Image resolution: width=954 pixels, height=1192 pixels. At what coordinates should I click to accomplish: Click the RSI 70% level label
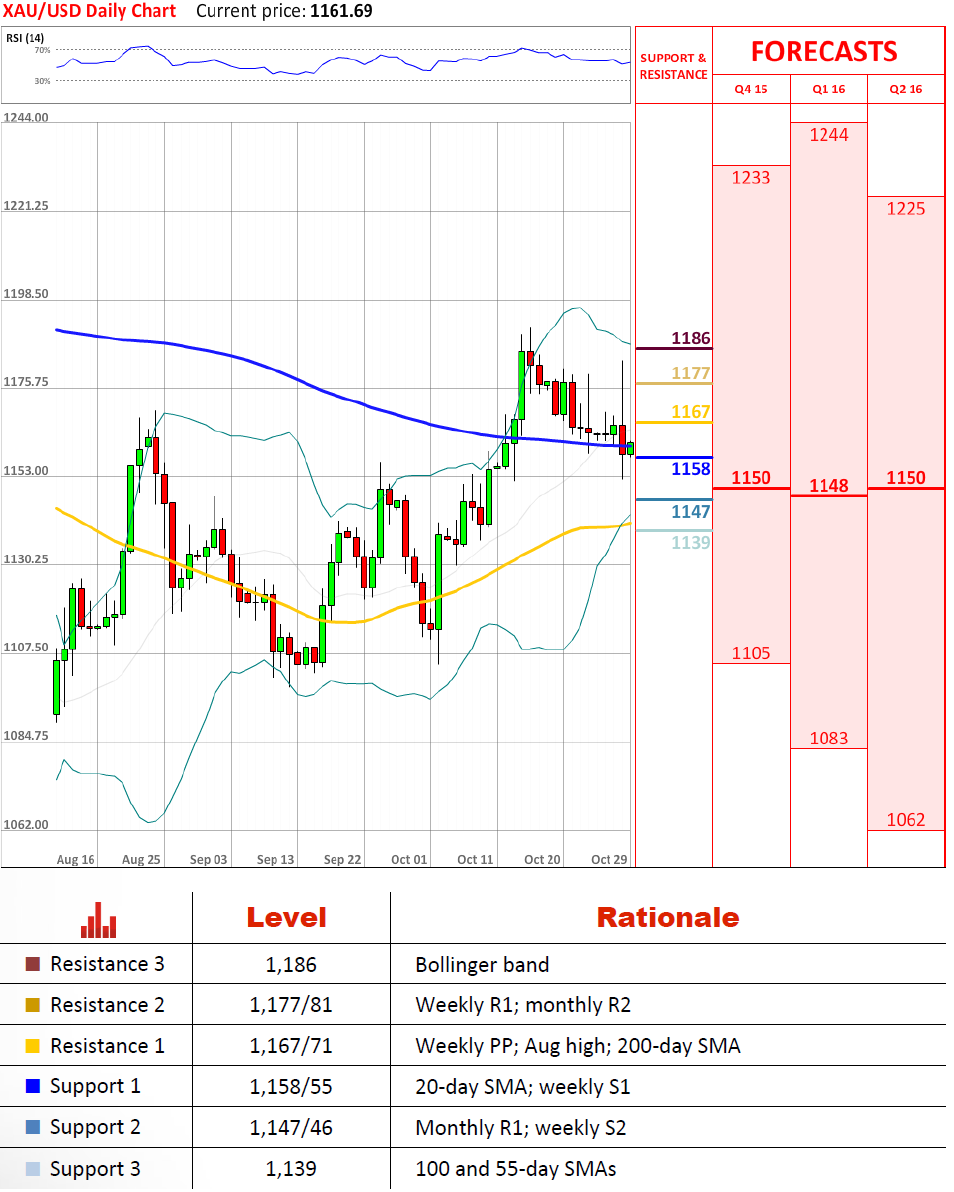pos(43,50)
